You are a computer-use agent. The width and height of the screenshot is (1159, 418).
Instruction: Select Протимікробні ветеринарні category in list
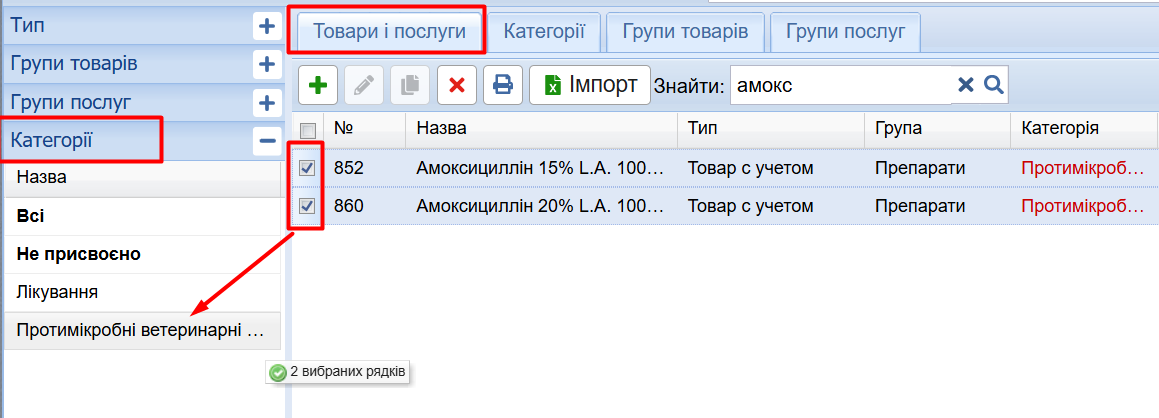(141, 330)
